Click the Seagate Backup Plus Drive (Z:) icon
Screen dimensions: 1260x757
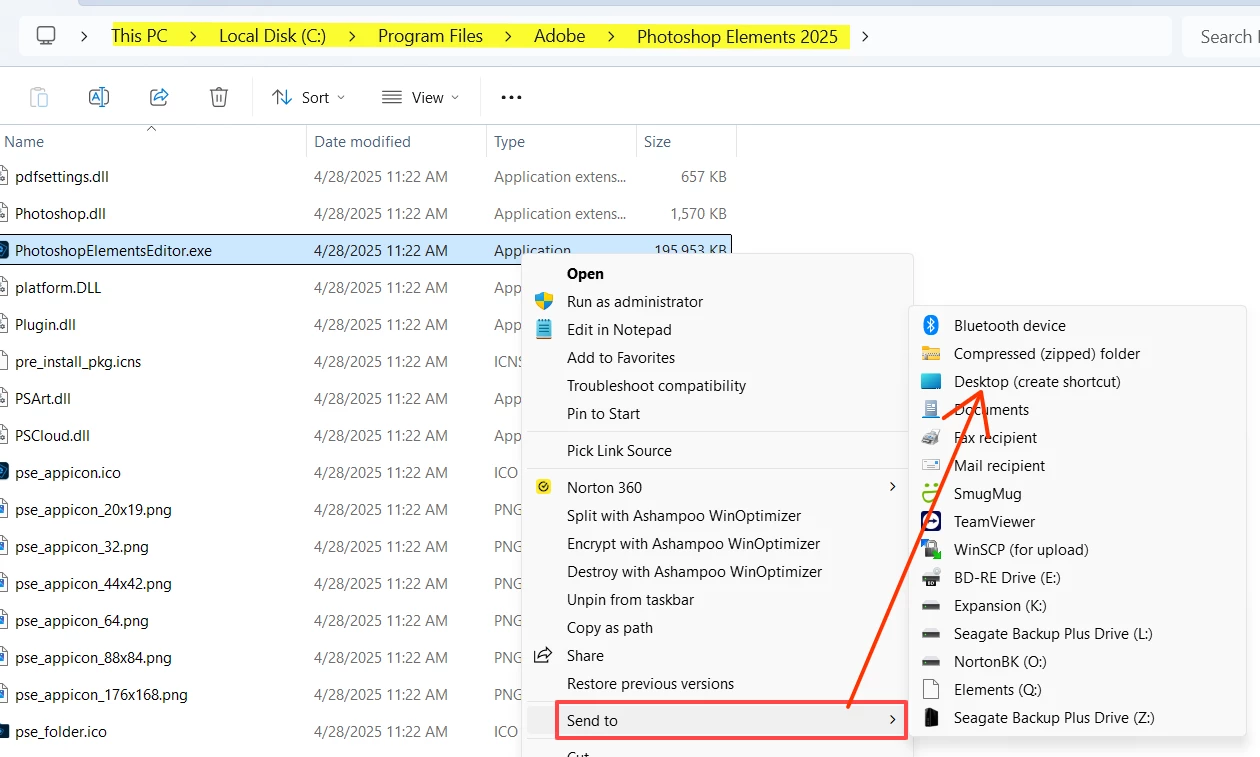(931, 717)
